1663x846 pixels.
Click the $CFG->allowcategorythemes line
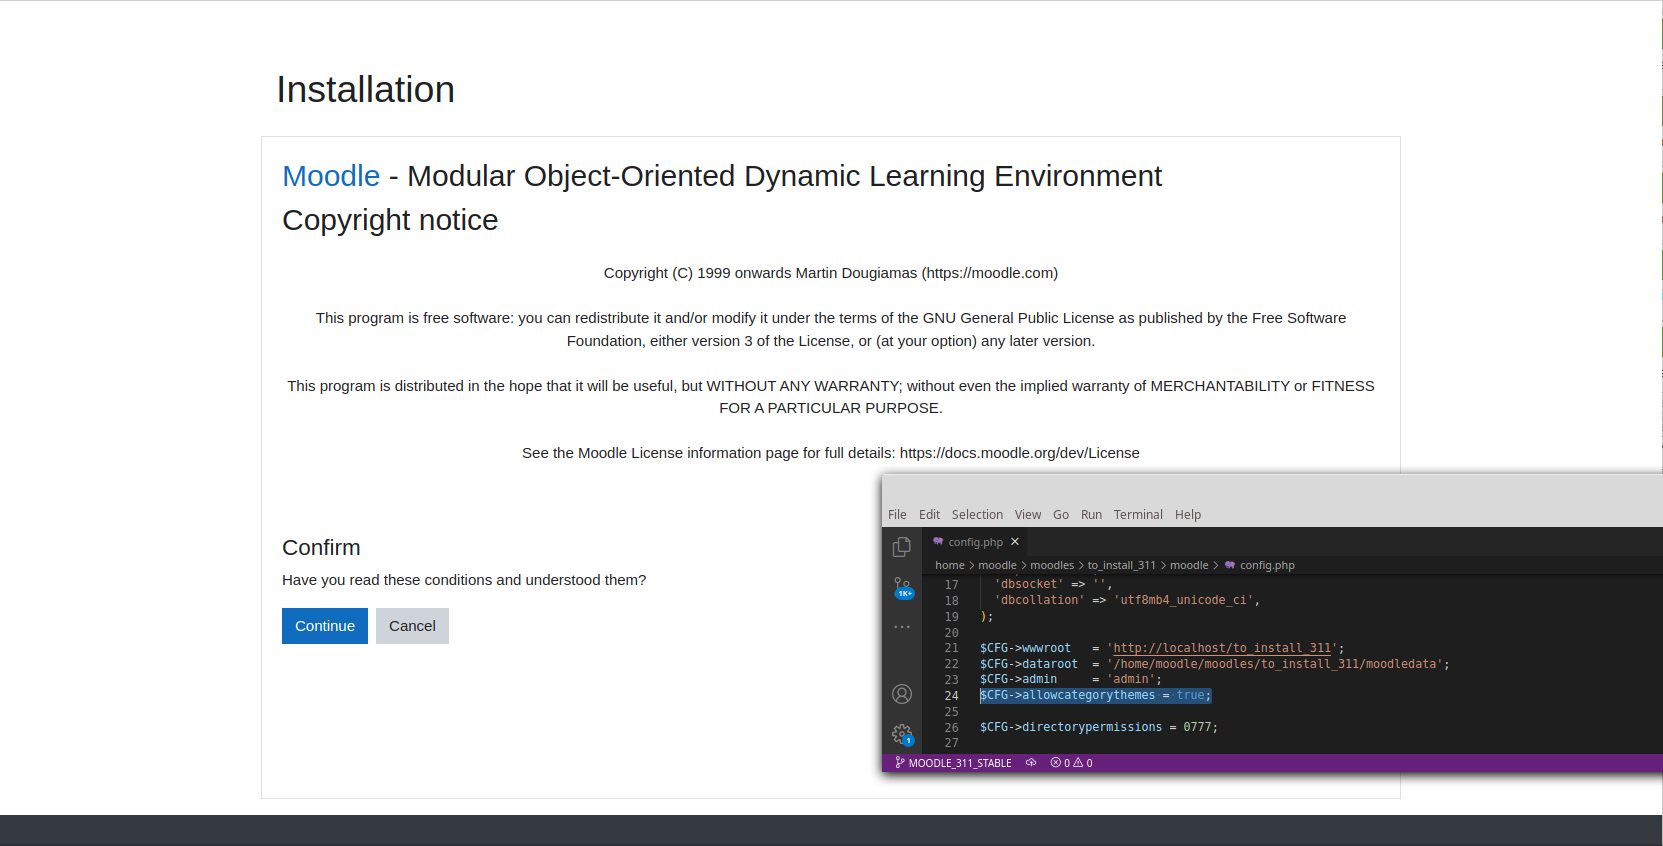point(1095,695)
